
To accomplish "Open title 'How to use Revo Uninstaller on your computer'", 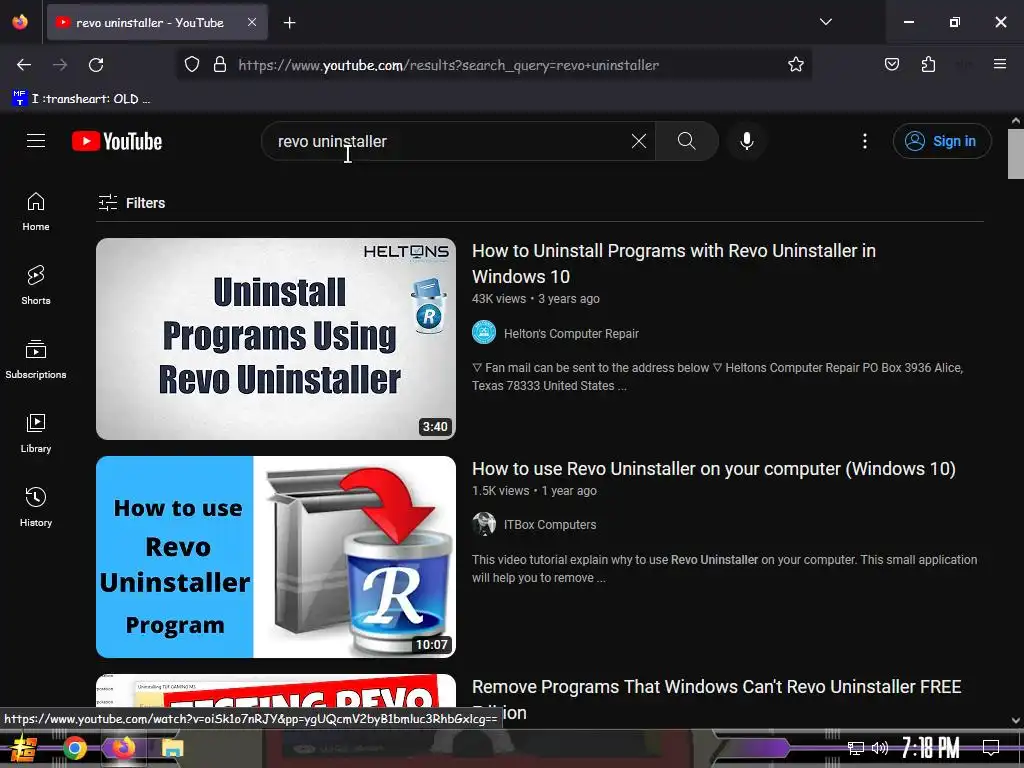I will point(713,469).
